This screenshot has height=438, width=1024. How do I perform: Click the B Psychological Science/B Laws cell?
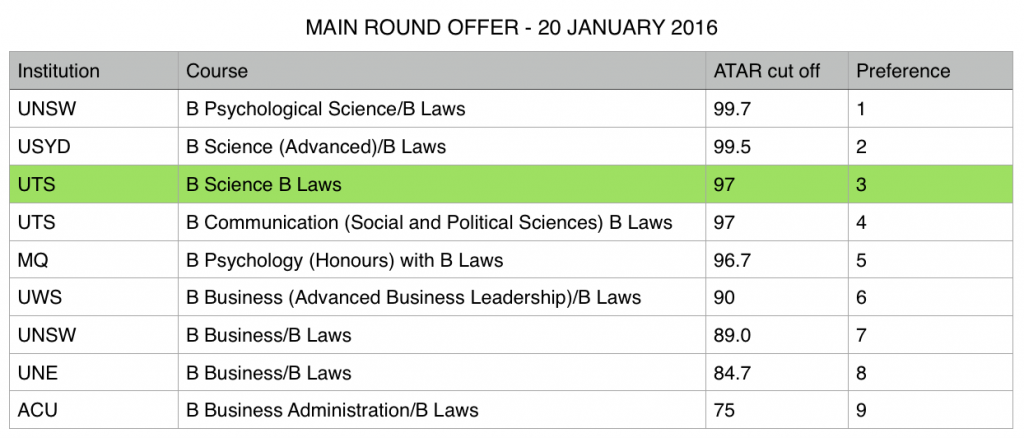click(x=326, y=109)
